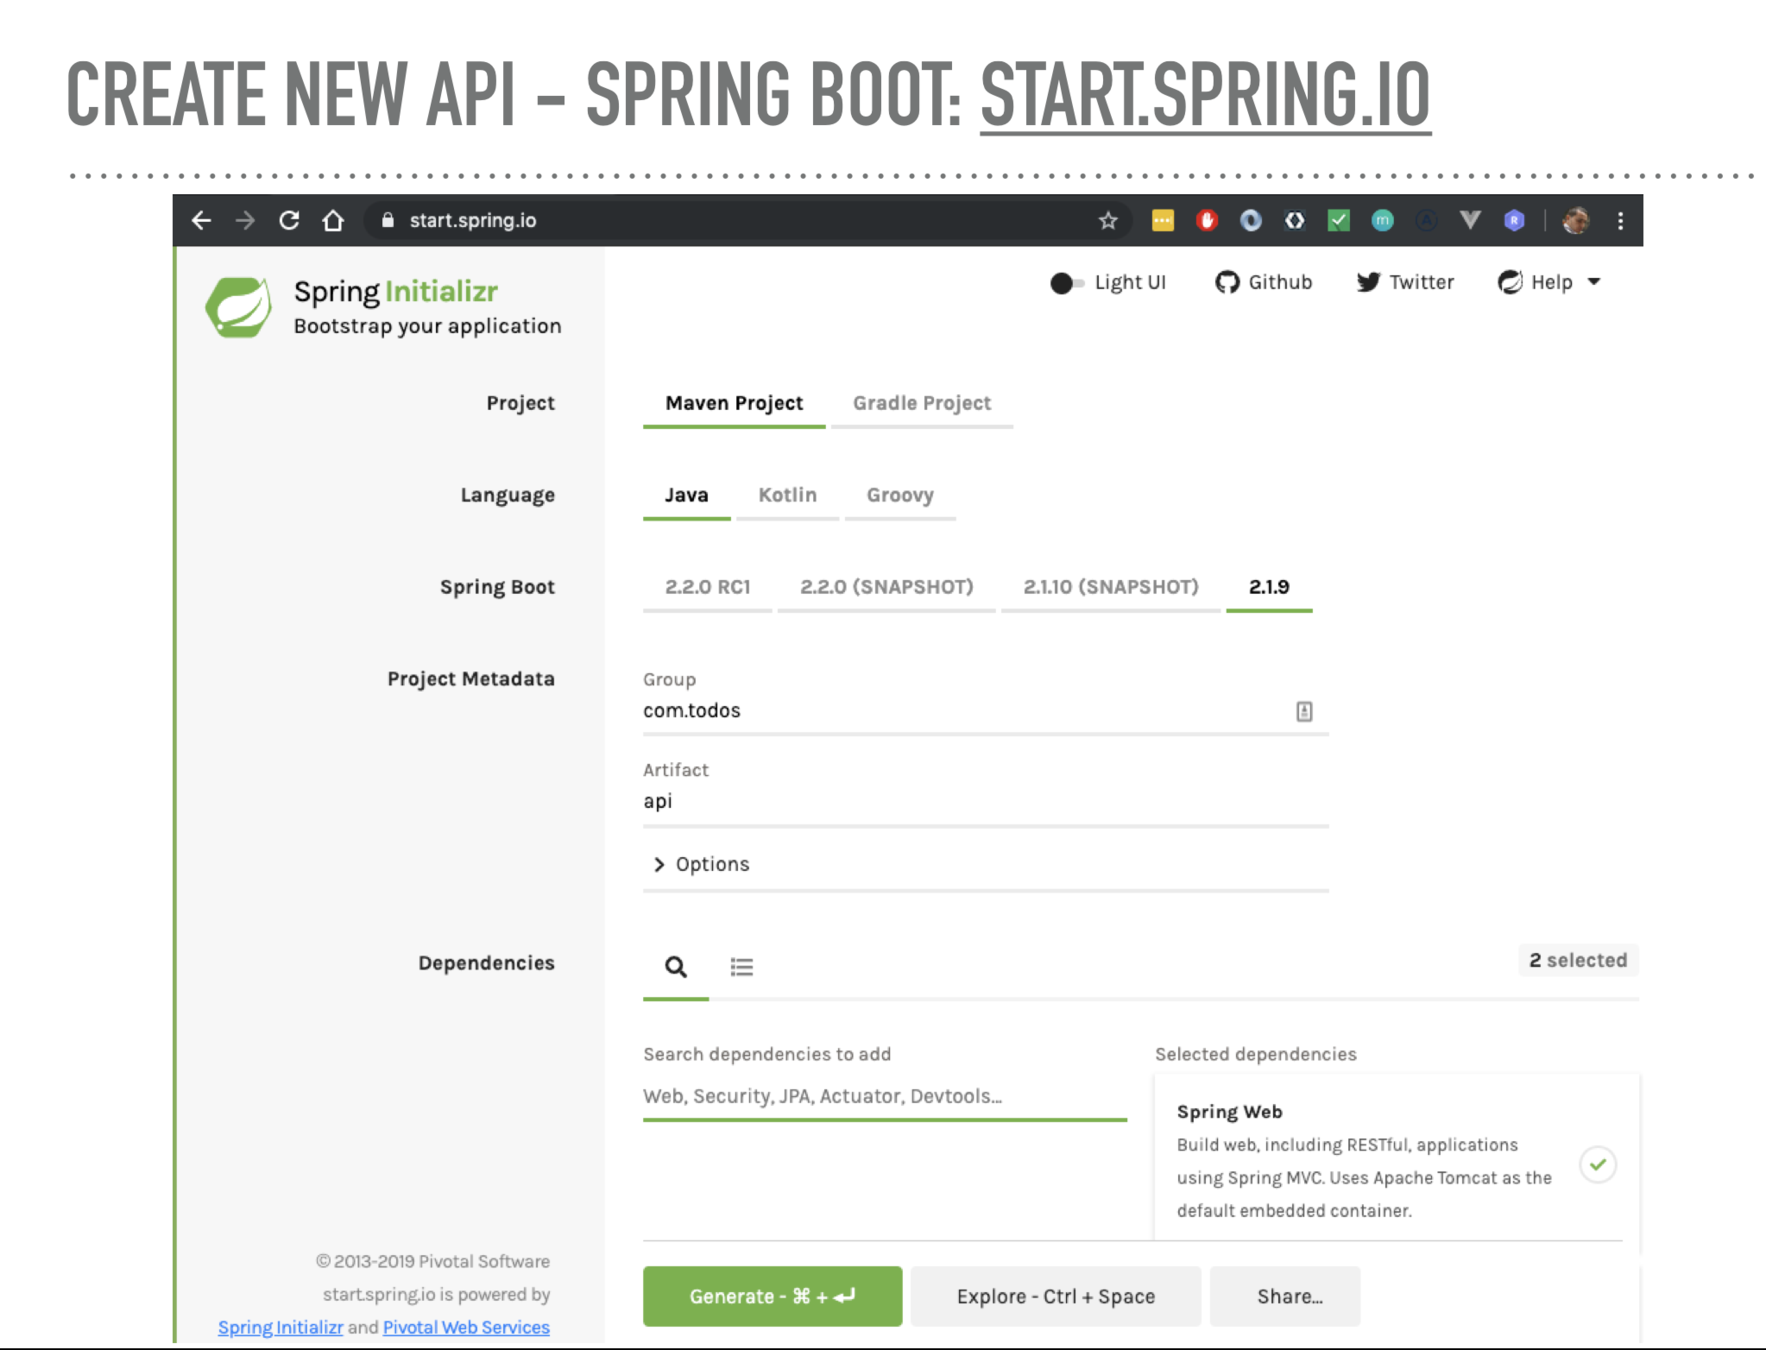Bookmark page with the star icon
Image resolution: width=1766 pixels, height=1350 pixels.
click(1108, 220)
